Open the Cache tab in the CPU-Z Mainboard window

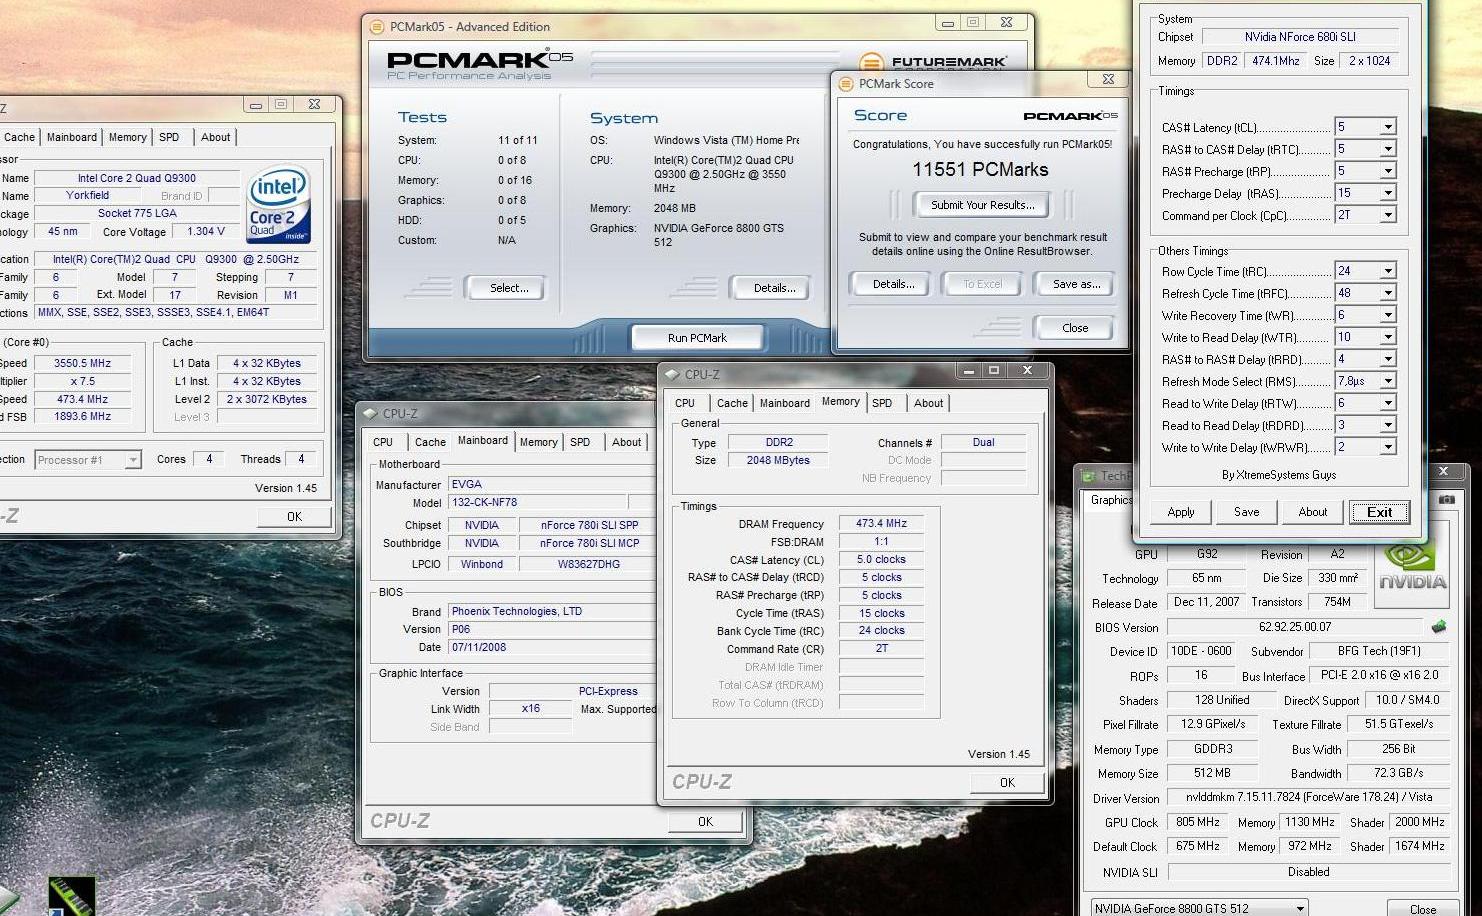(430, 442)
